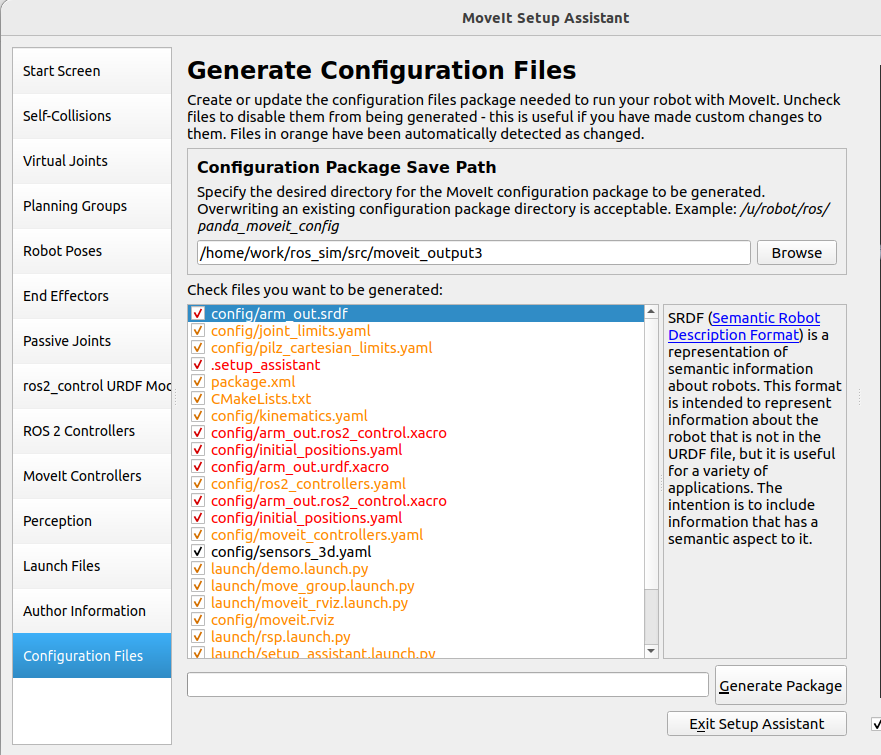The image size is (881, 755).
Task: Toggle config/pilz_cartesian_limits.yaml checkbox
Action: 198,347
